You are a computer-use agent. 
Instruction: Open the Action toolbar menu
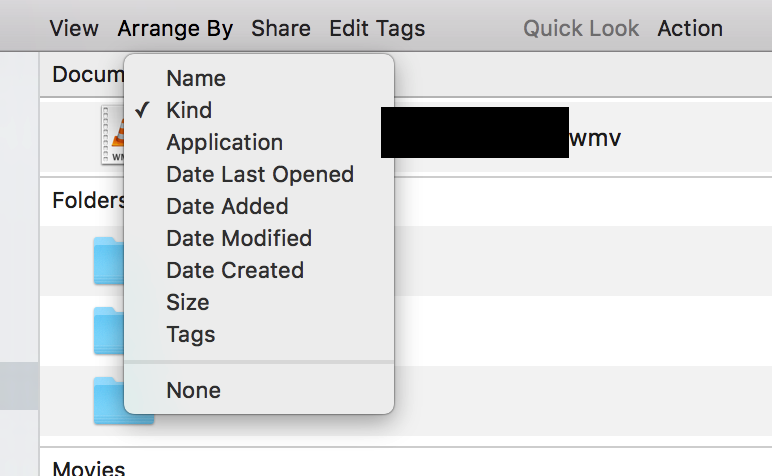click(x=690, y=29)
